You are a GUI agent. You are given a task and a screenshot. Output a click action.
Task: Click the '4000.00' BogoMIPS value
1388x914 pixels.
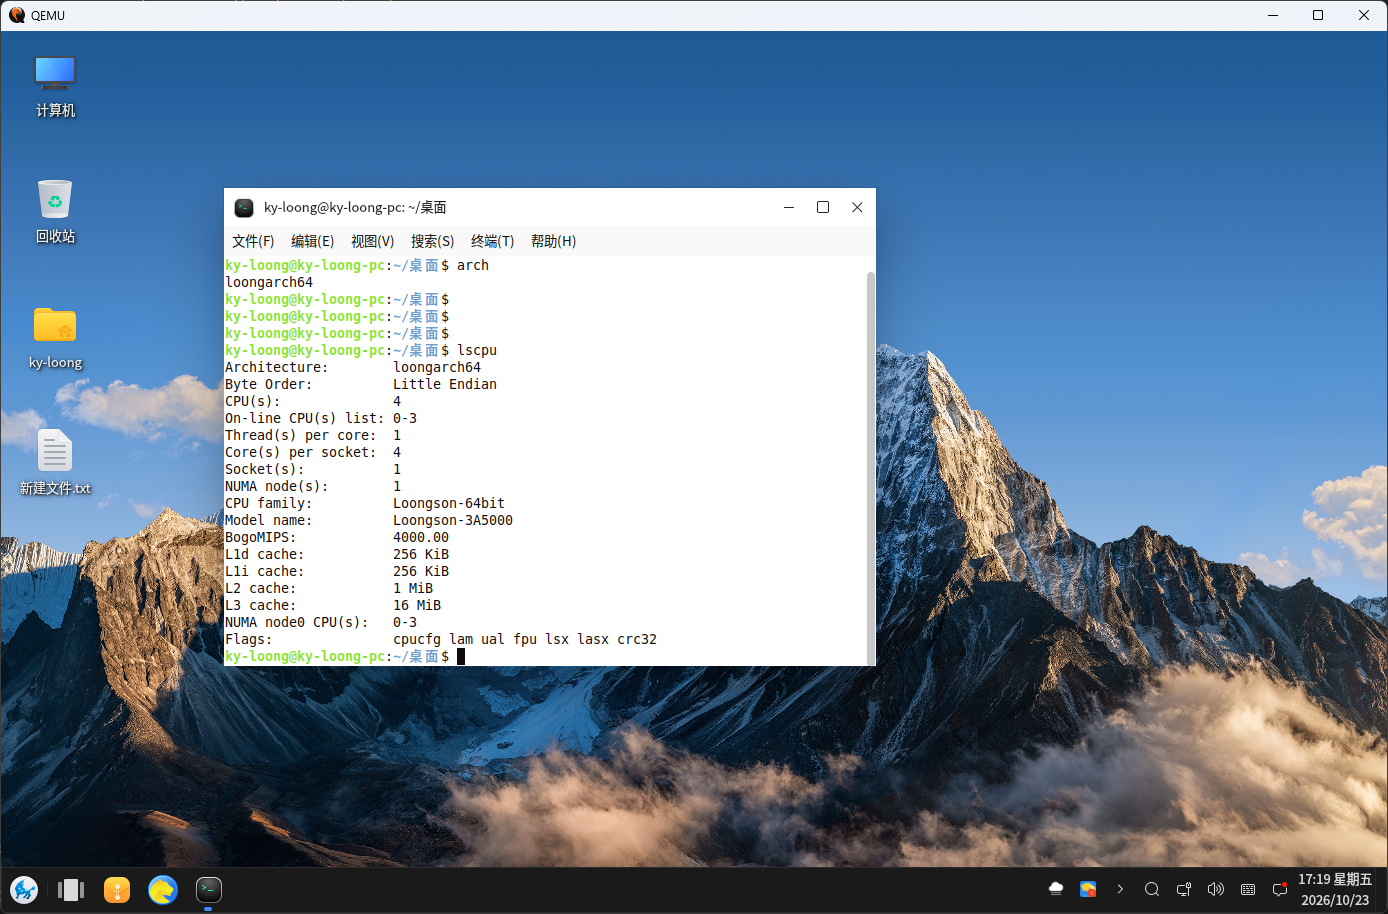click(x=421, y=537)
